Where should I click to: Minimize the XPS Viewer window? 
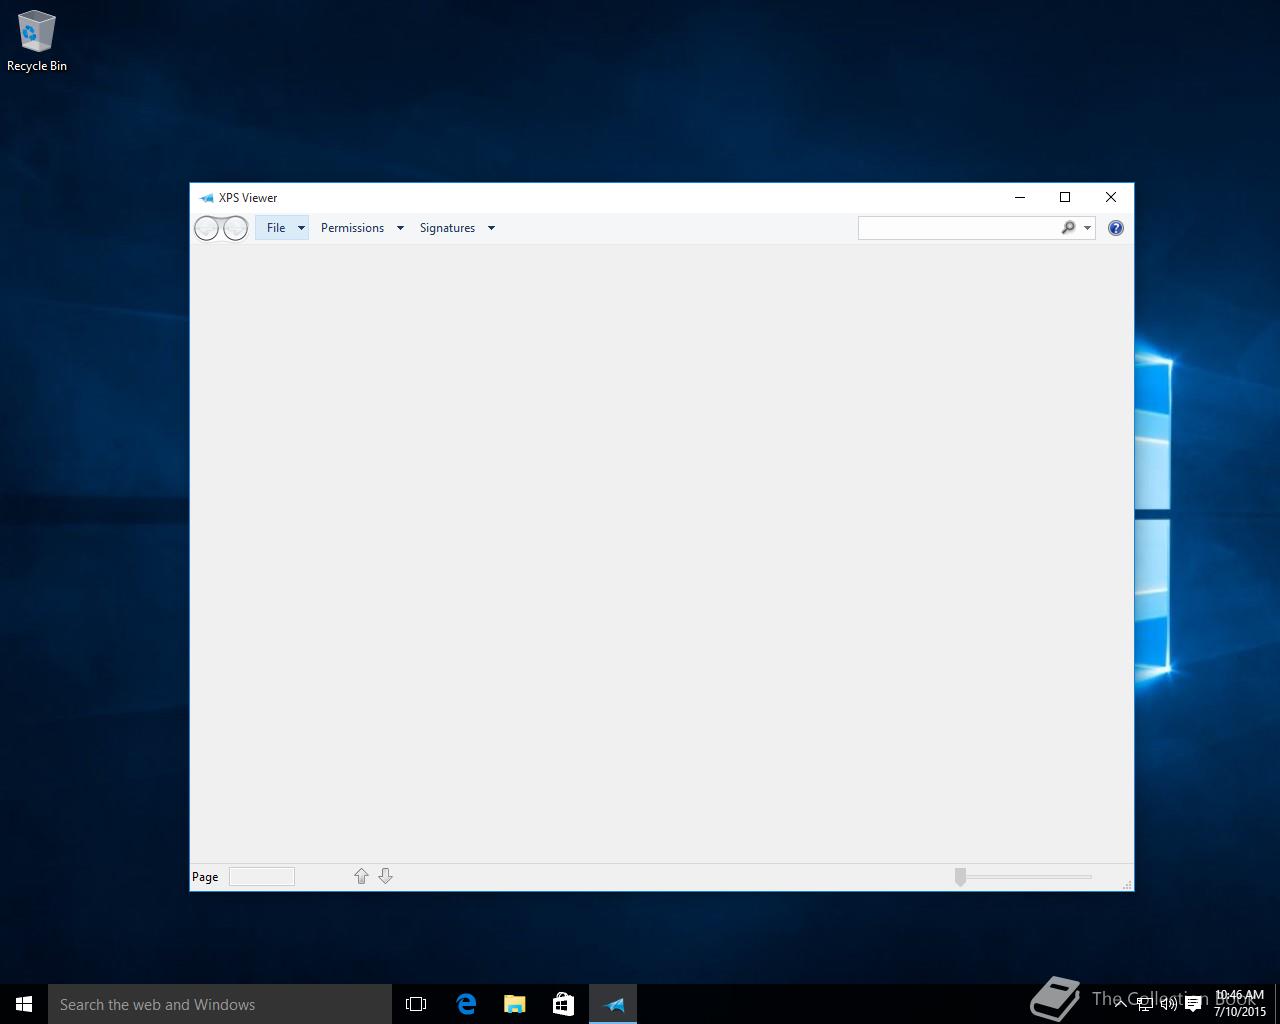tap(1020, 197)
